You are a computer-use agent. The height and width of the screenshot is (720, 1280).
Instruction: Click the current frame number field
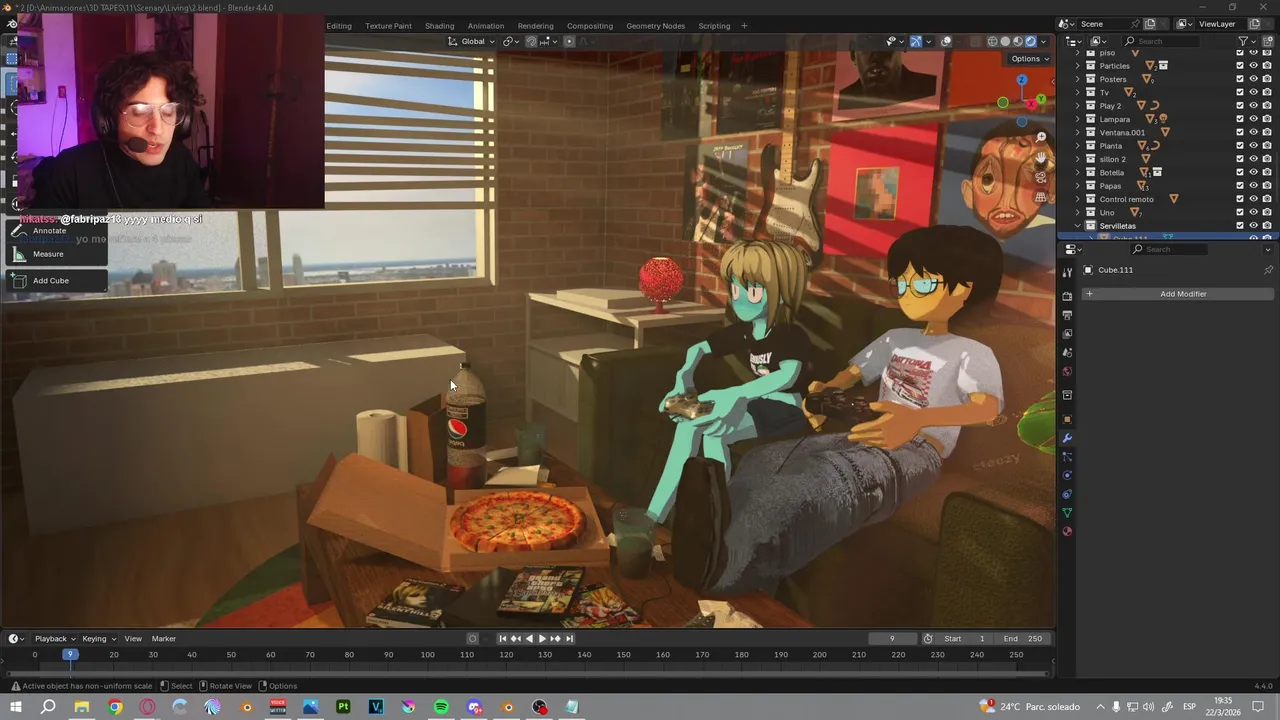[x=892, y=639]
